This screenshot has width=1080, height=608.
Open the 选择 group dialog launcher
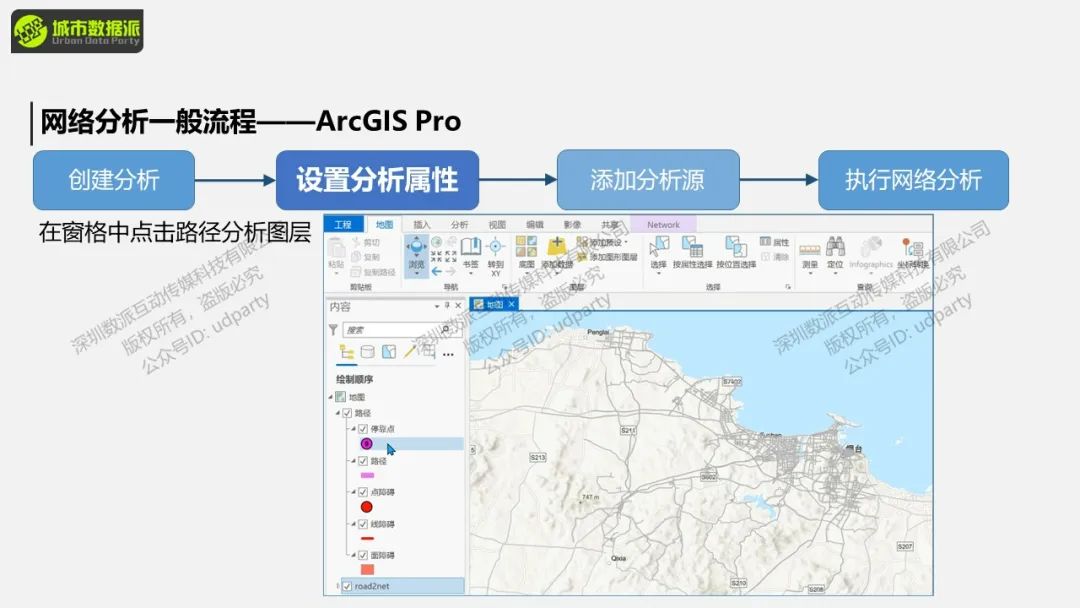click(x=788, y=286)
